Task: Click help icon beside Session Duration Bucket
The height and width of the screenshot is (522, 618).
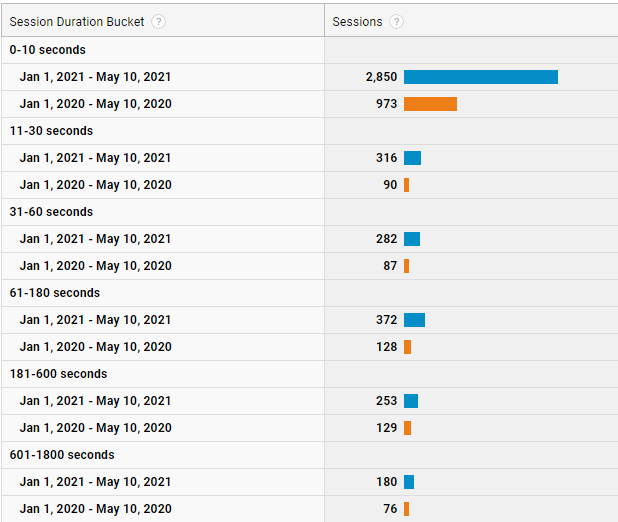Action: 159,22
